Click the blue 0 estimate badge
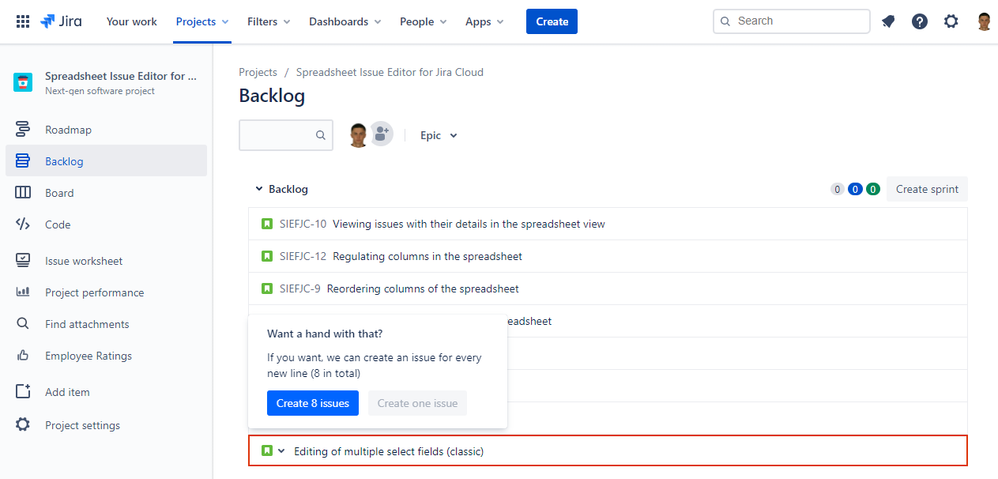The image size is (998, 479). [855, 189]
